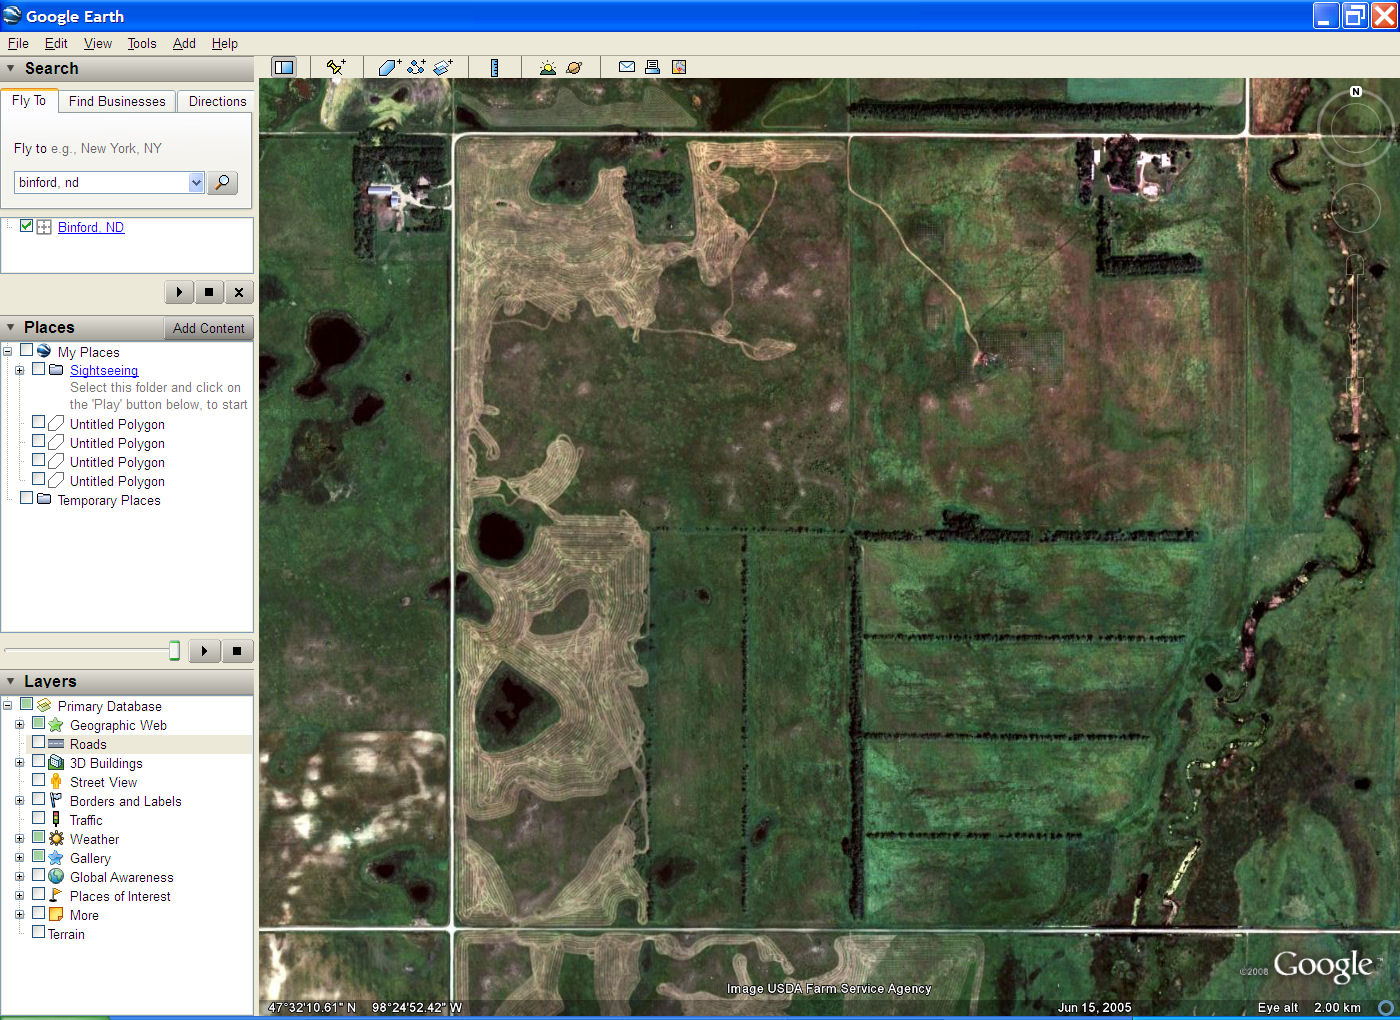This screenshot has height=1020, width=1400.
Task: Click the zoom slider in map navigation
Action: tap(1355, 326)
